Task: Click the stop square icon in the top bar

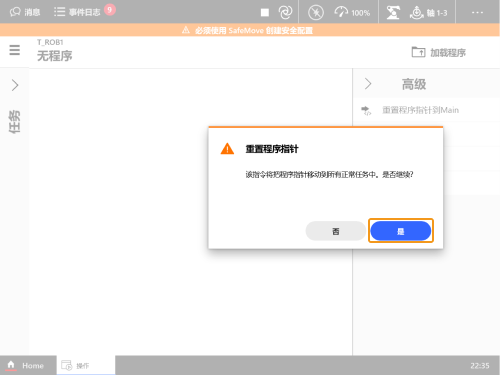Action: pyautogui.click(x=265, y=13)
